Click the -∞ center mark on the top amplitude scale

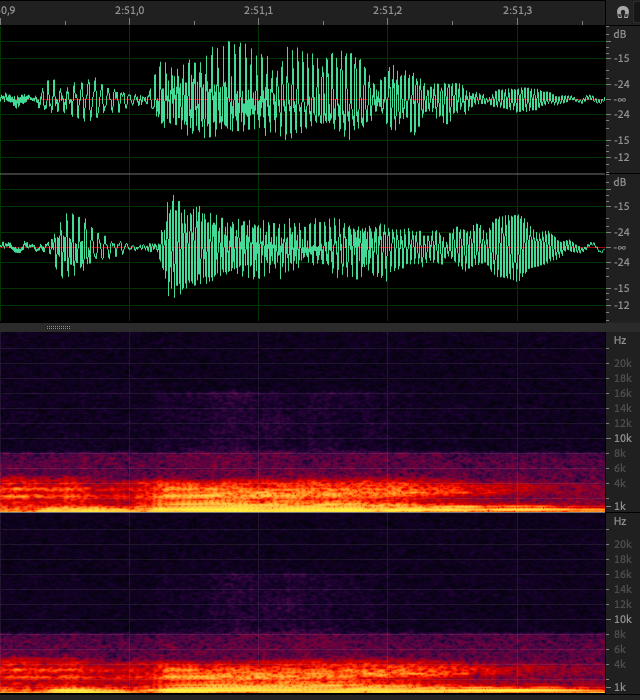(x=622, y=98)
